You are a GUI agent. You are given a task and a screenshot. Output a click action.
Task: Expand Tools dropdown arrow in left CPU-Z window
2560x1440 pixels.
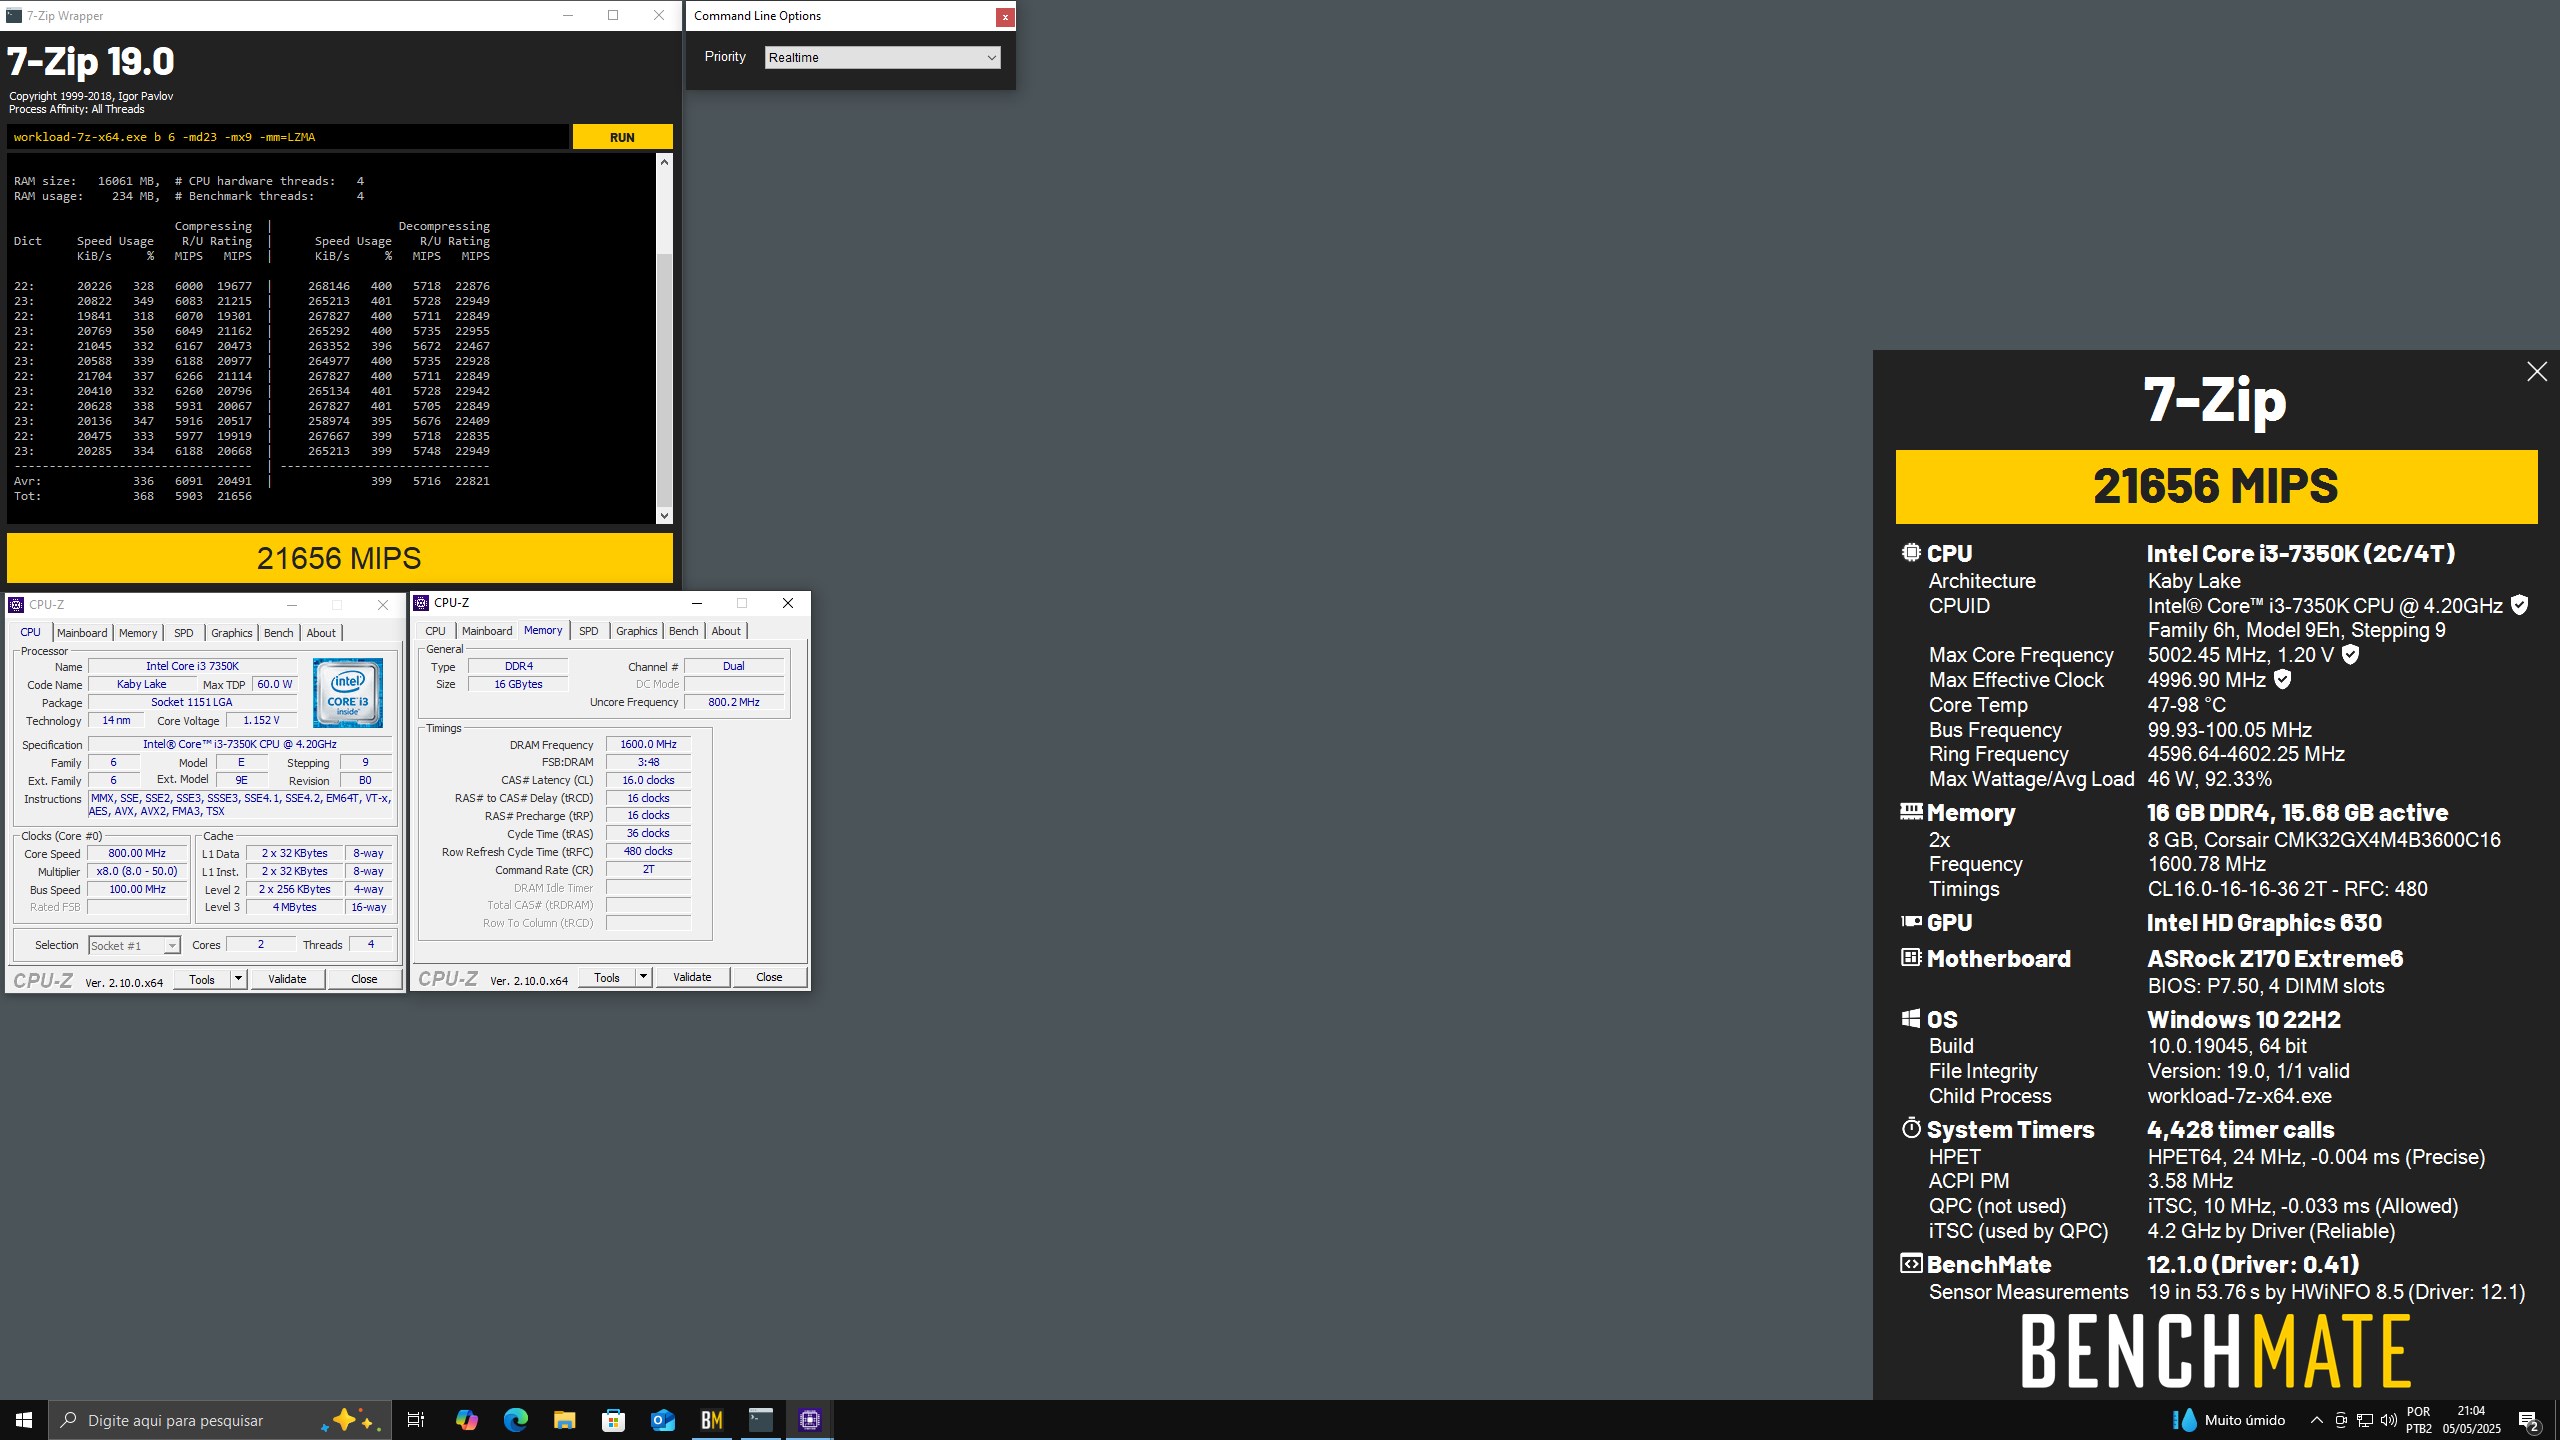pyautogui.click(x=239, y=980)
